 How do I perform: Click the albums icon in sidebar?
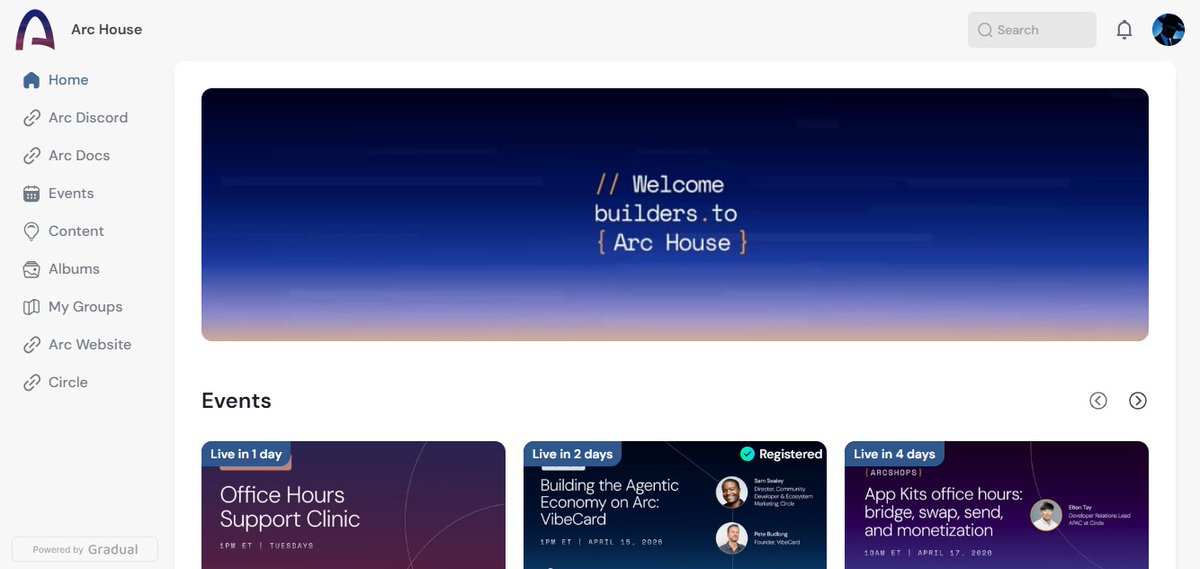pyautogui.click(x=31, y=269)
